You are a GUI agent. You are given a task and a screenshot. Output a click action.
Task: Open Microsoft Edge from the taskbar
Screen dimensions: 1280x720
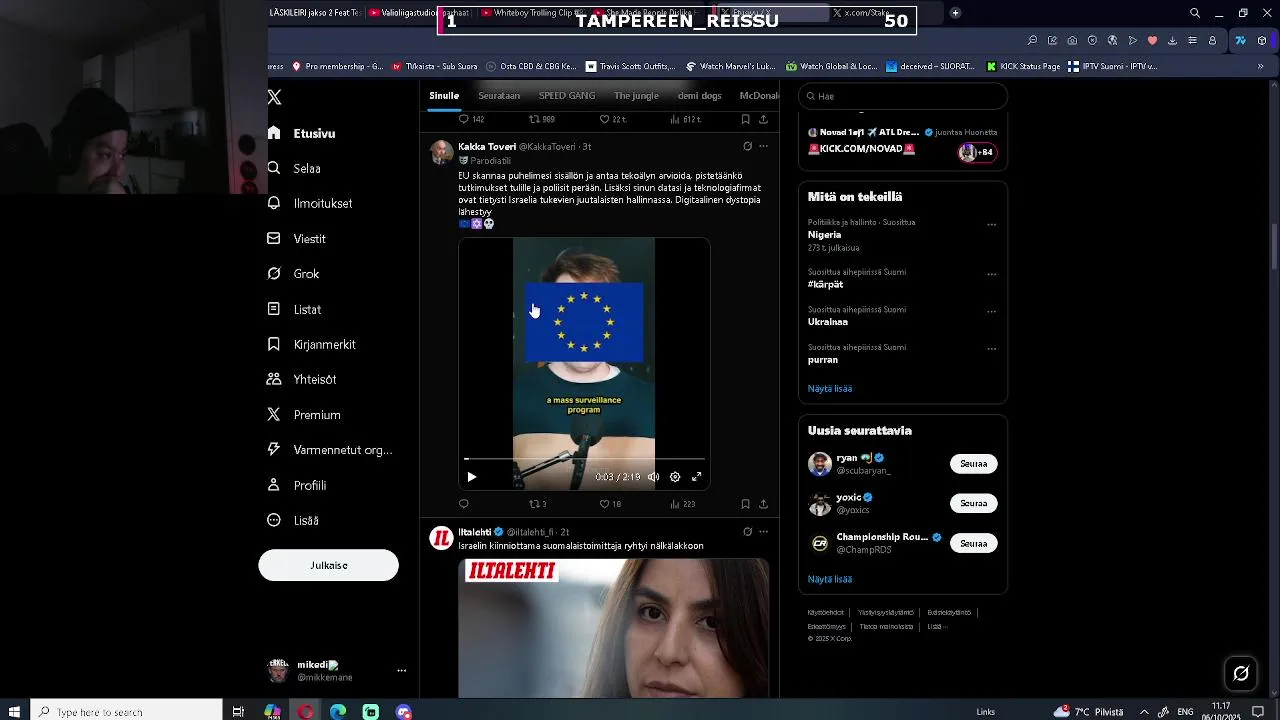pos(338,711)
